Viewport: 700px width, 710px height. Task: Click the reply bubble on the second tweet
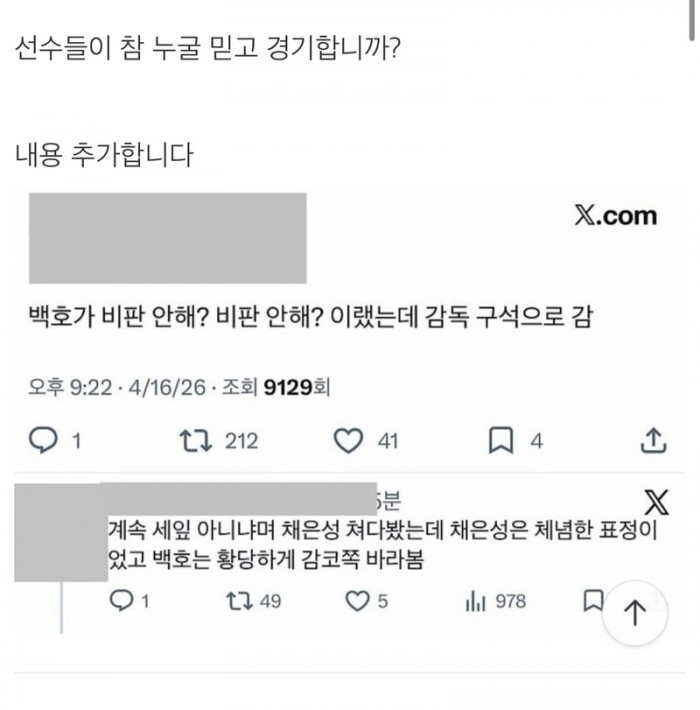[x=121, y=601]
